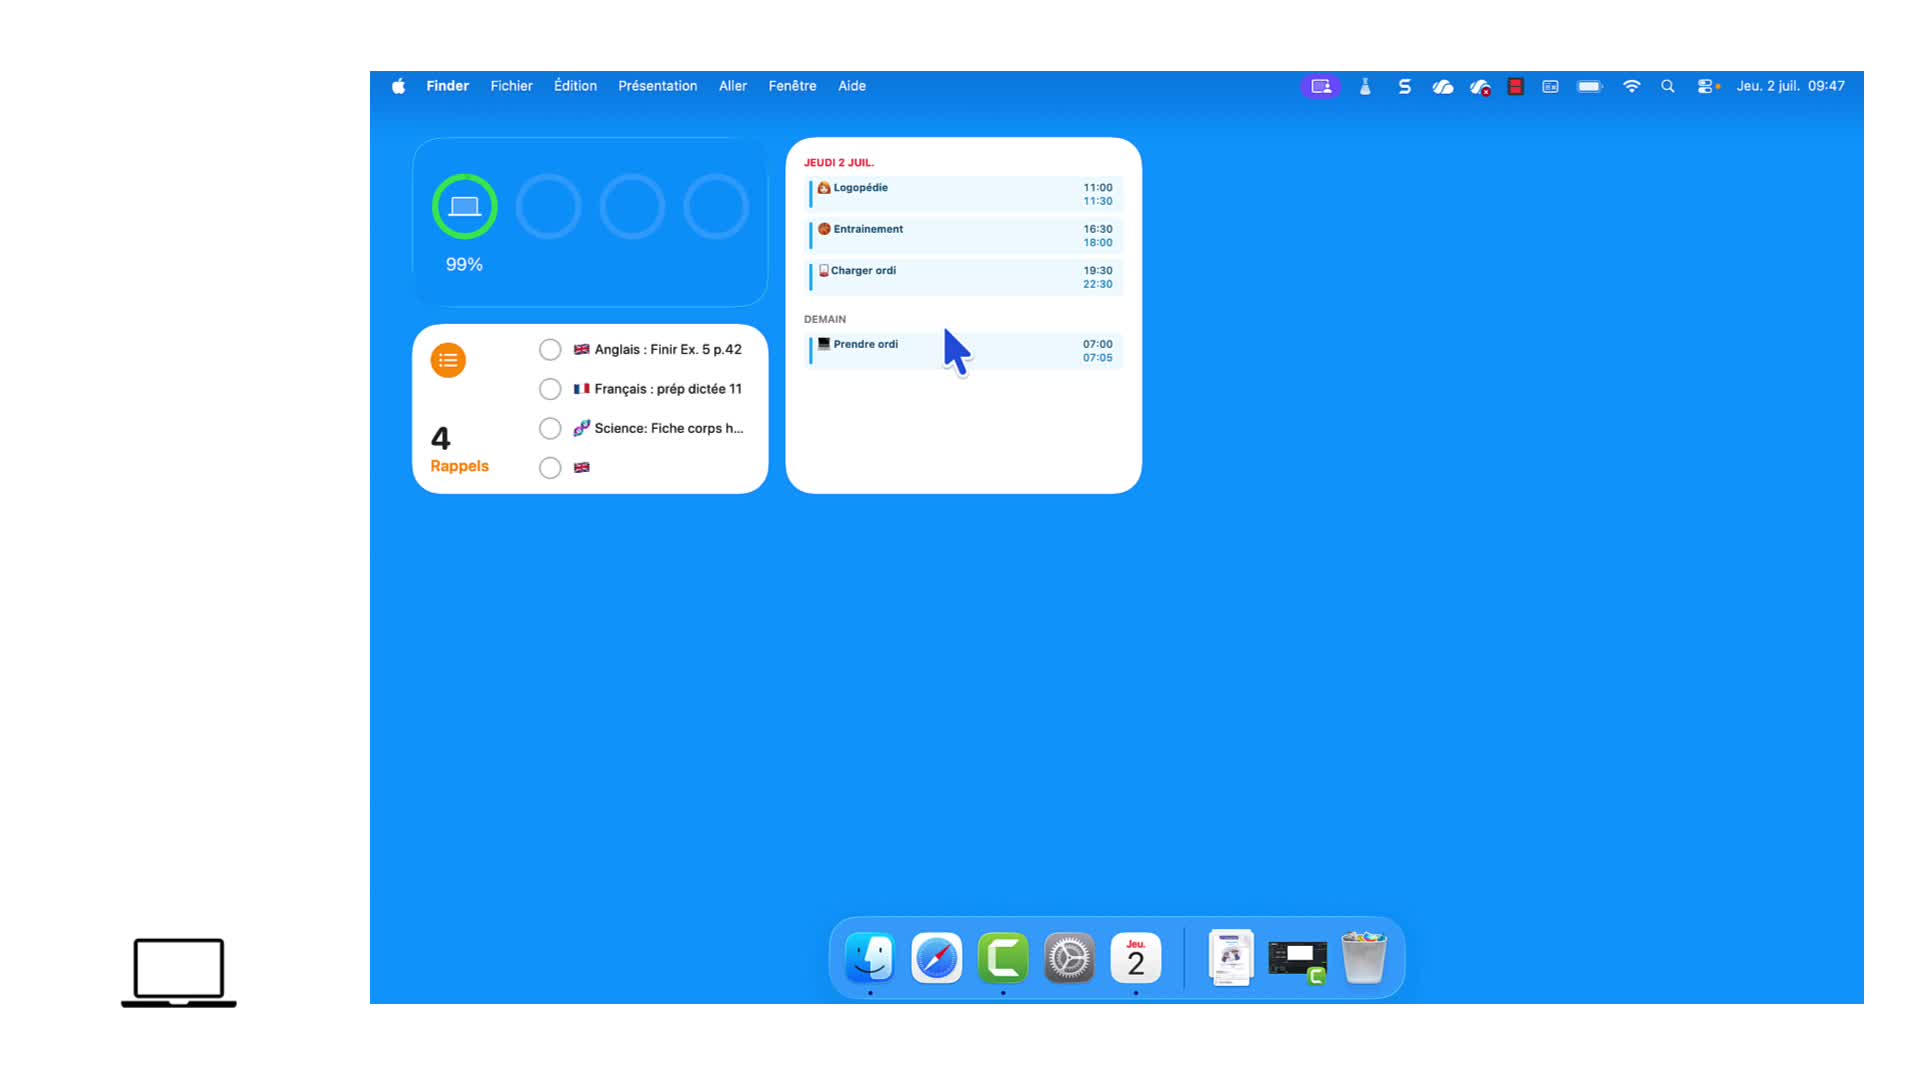
Task: Click the date and time in menu bar
Action: point(1790,86)
